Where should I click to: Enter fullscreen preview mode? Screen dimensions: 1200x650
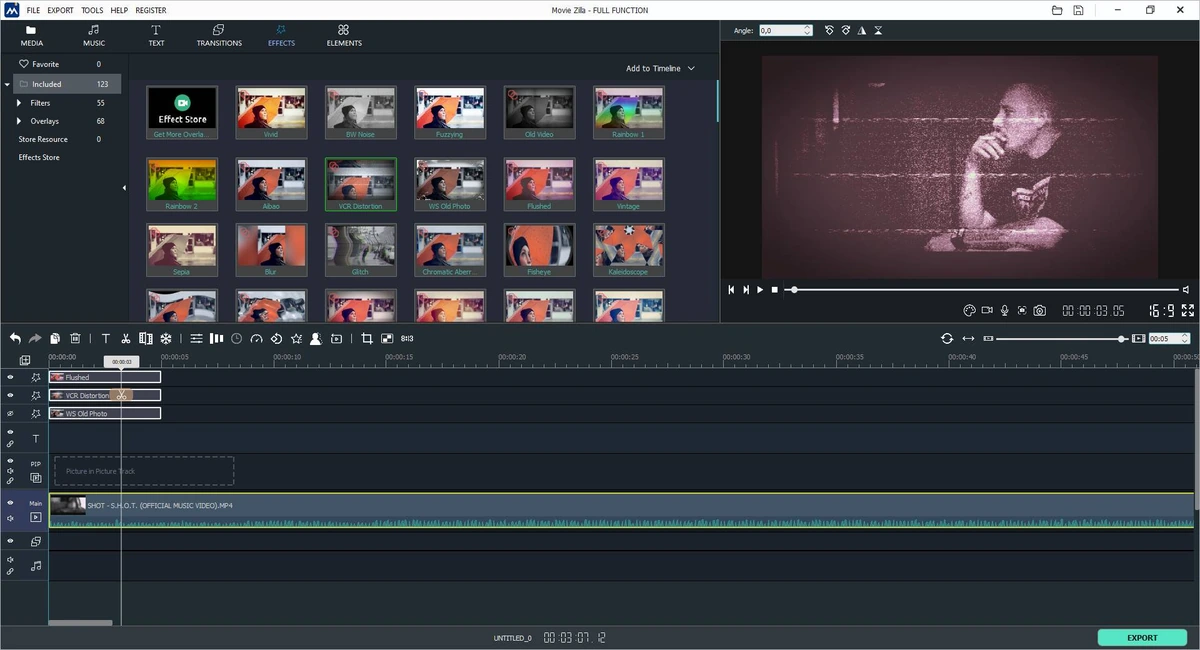[x=1188, y=311]
